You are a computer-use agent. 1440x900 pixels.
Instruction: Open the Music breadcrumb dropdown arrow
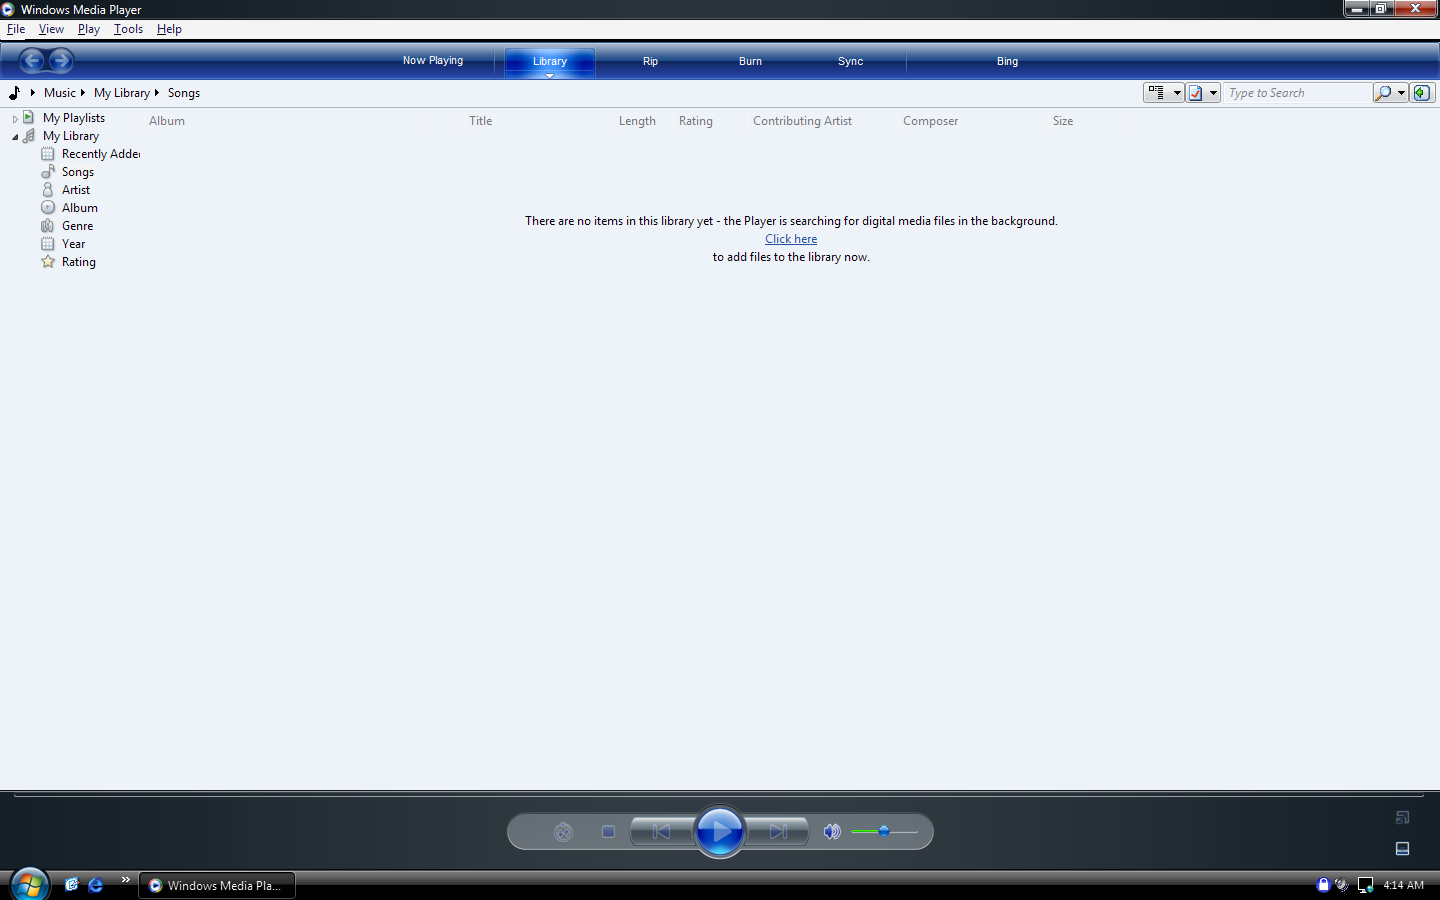pos(82,93)
